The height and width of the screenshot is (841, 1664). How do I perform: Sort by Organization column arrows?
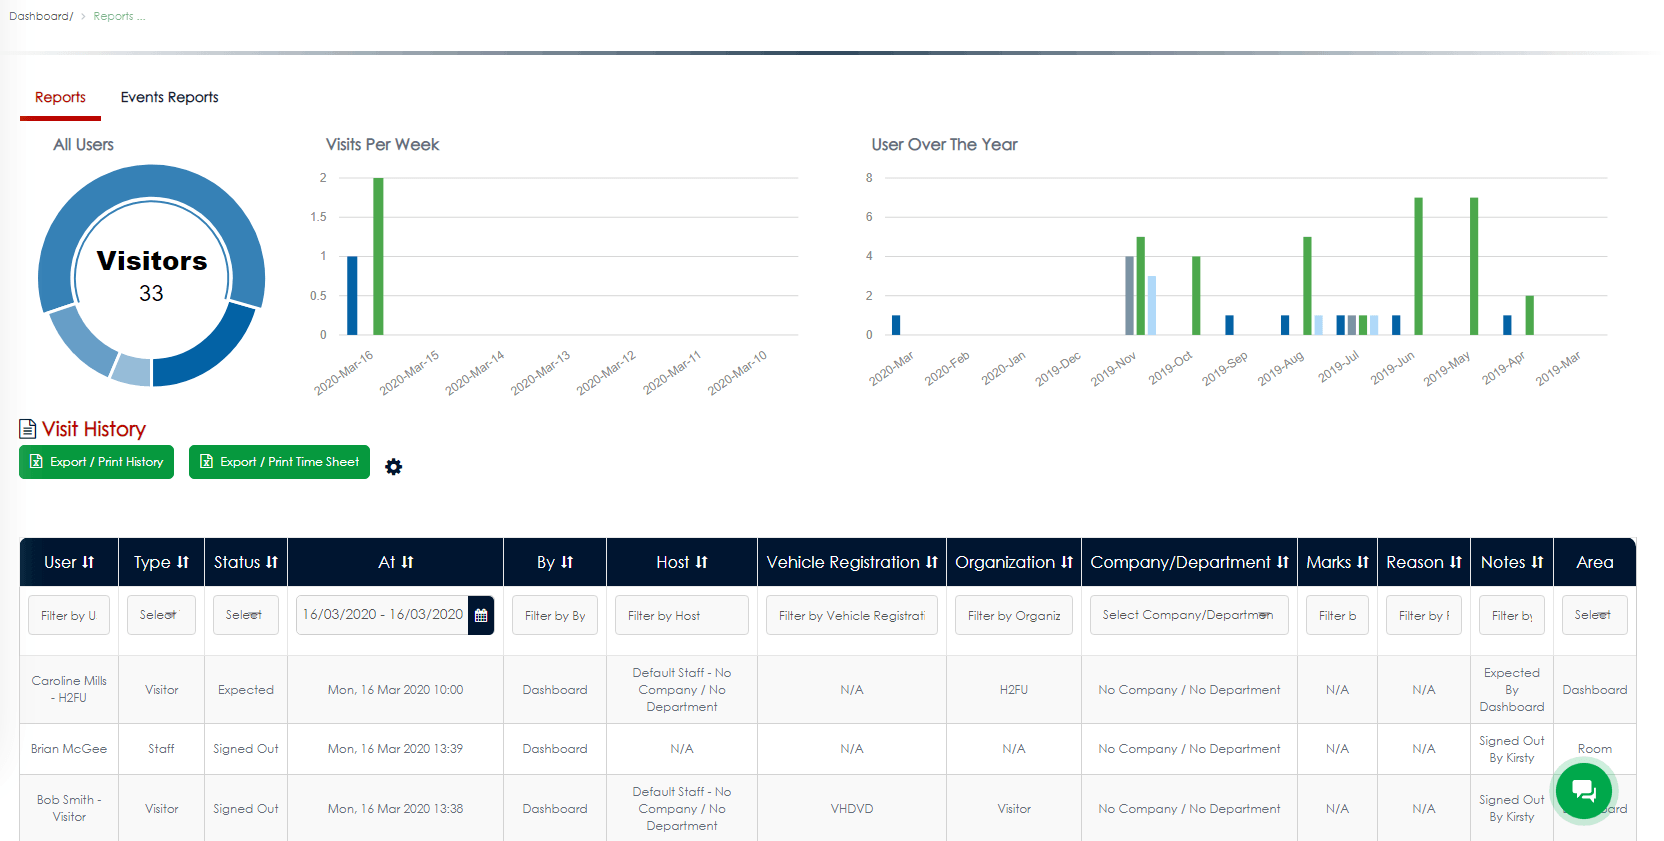(1067, 563)
